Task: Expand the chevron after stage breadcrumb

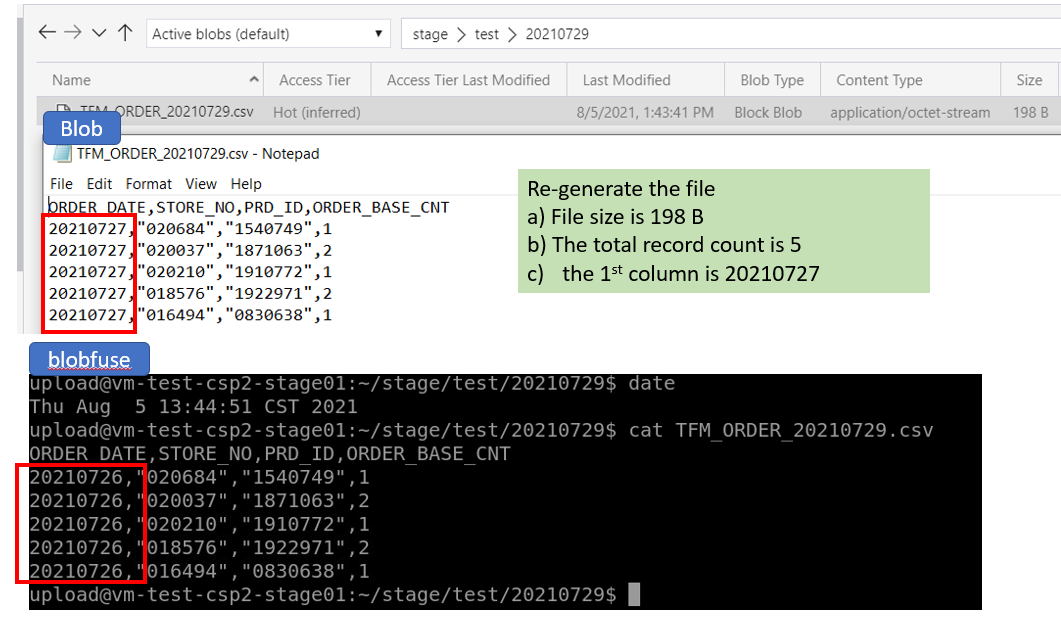Action: pyautogui.click(x=459, y=33)
